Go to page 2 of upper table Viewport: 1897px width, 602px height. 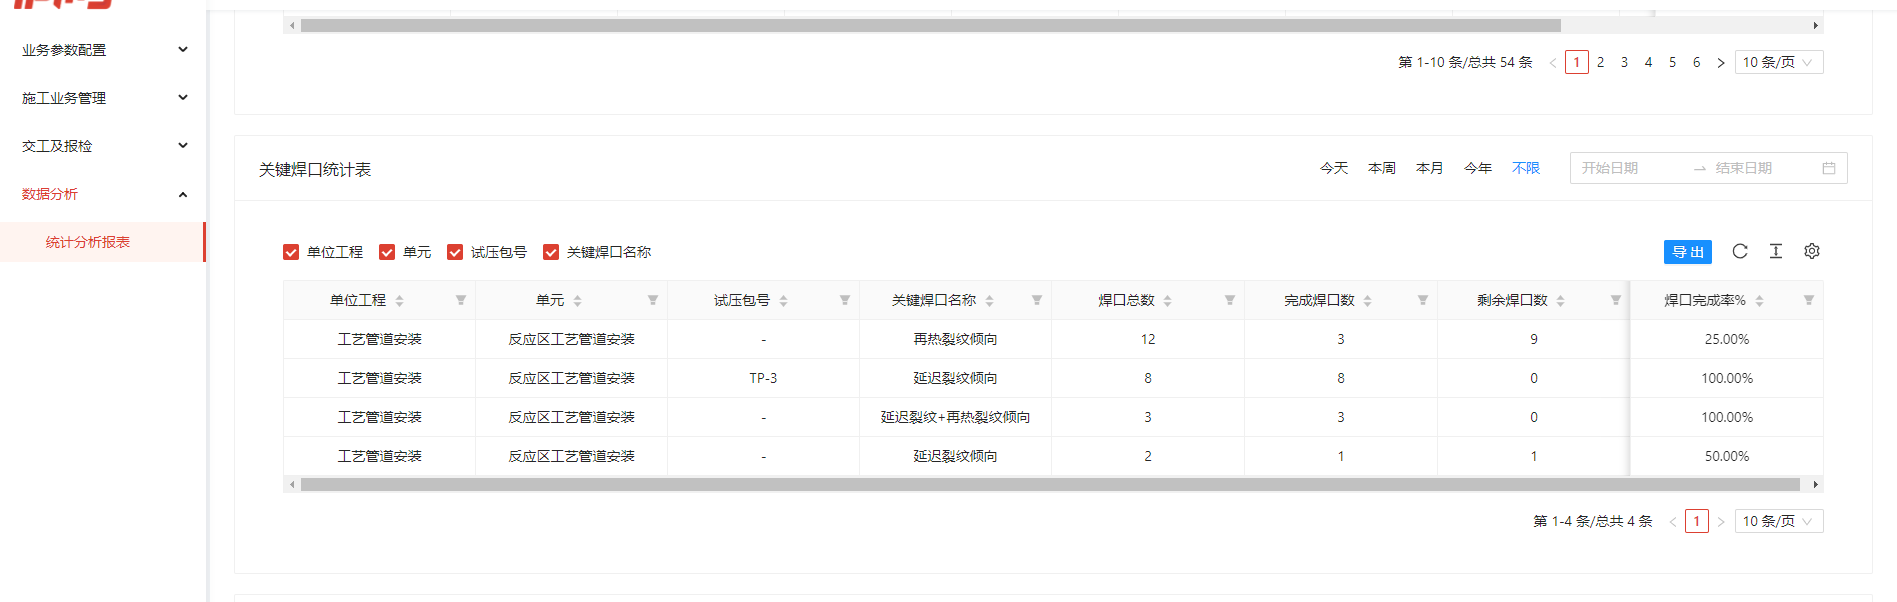[1601, 62]
